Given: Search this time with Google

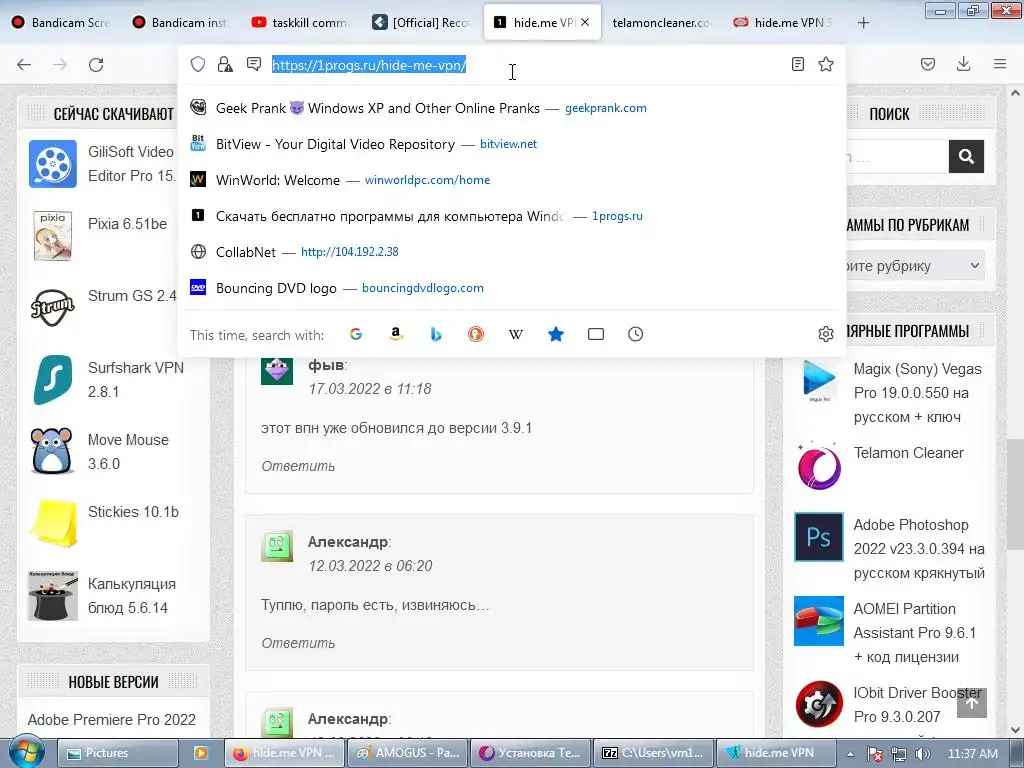Looking at the screenshot, I should [x=356, y=334].
